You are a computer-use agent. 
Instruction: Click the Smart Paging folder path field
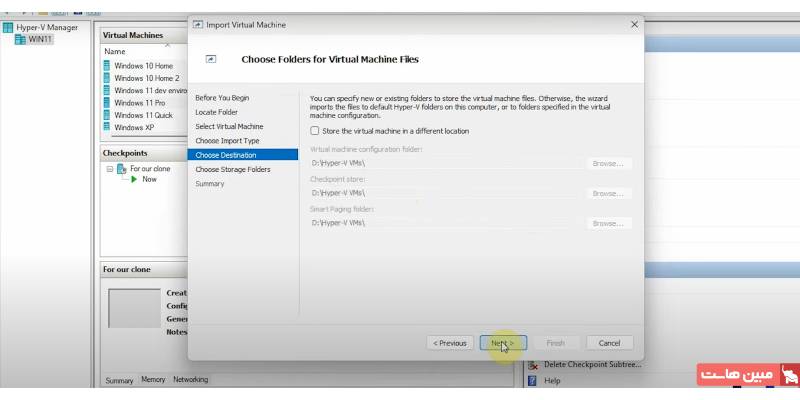click(447, 223)
